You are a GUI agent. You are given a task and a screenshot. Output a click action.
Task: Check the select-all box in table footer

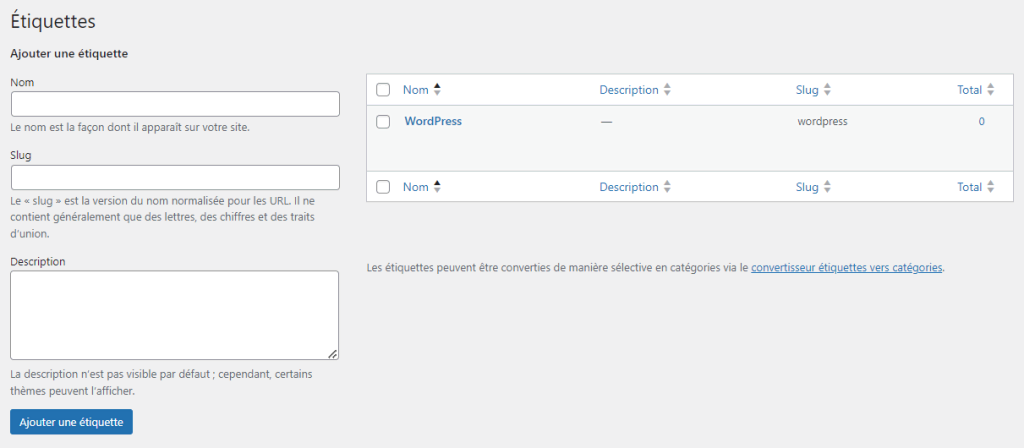[x=383, y=186]
